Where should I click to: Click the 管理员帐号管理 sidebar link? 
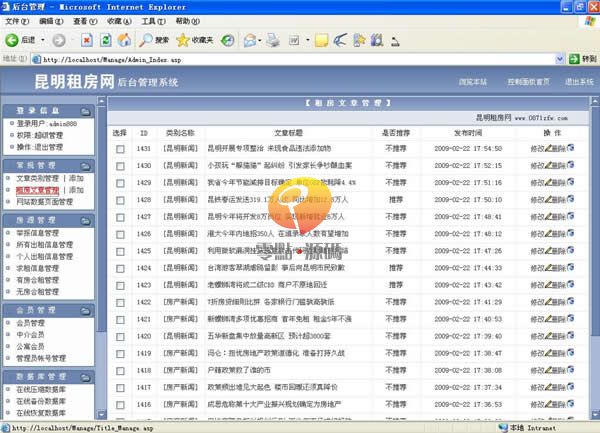click(41, 358)
